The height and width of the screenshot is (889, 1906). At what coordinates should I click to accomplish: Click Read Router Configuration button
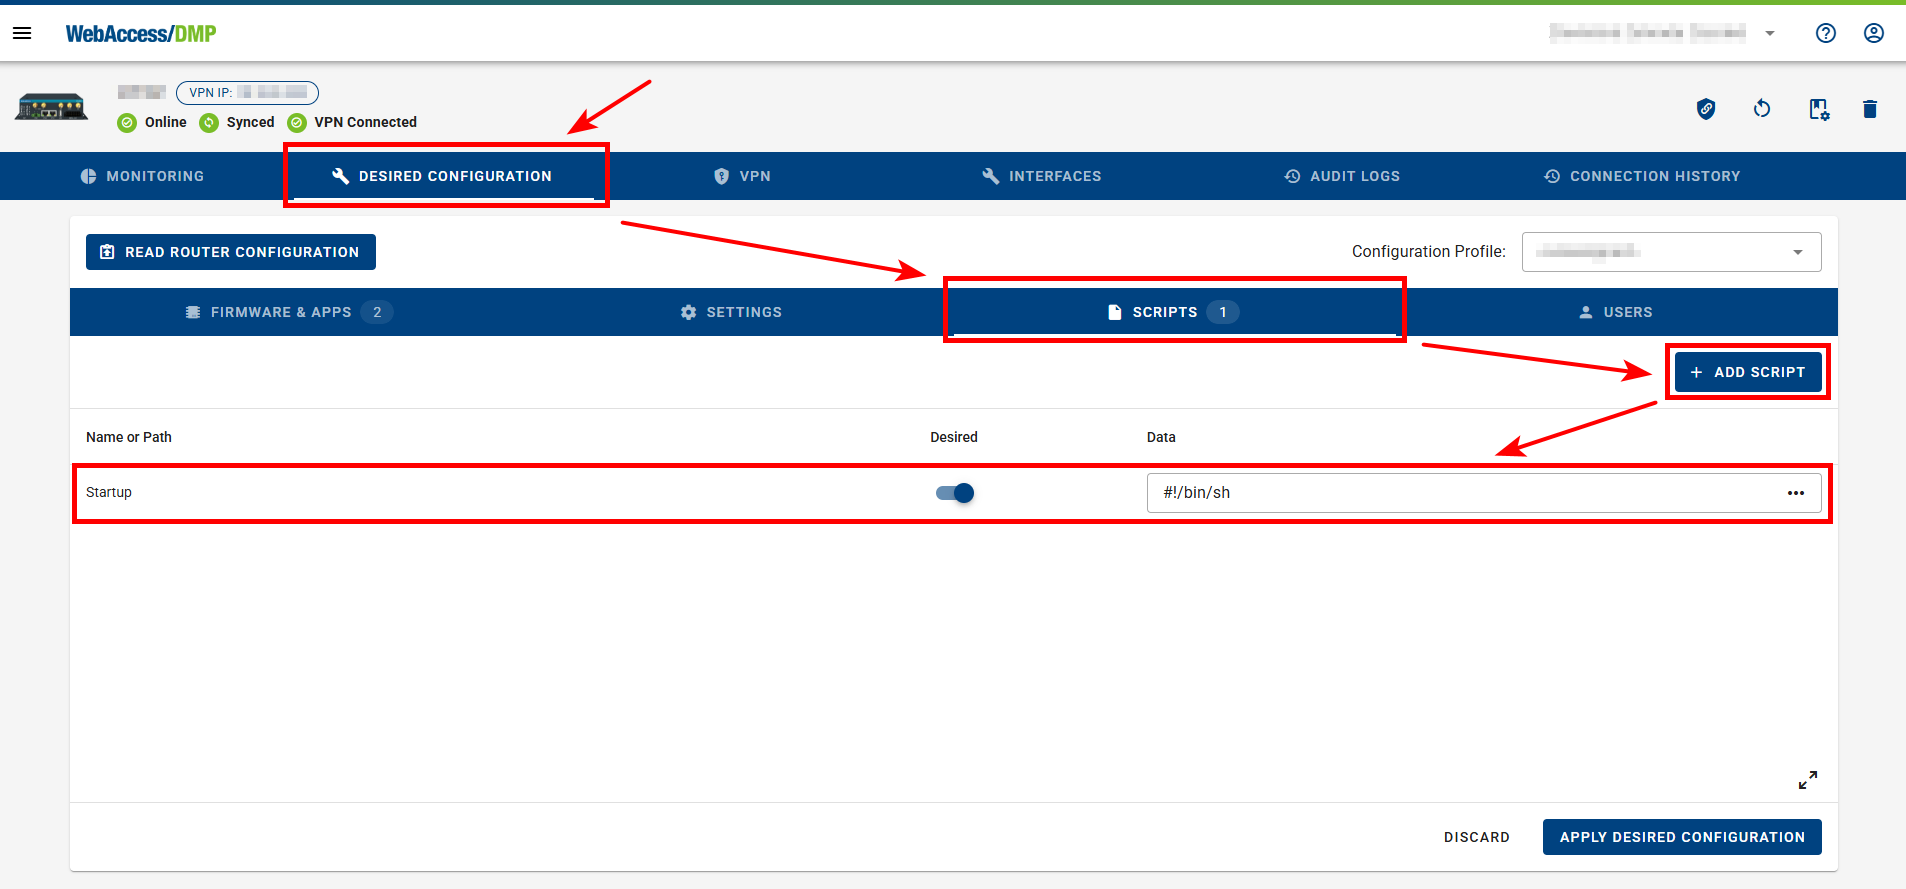[231, 252]
